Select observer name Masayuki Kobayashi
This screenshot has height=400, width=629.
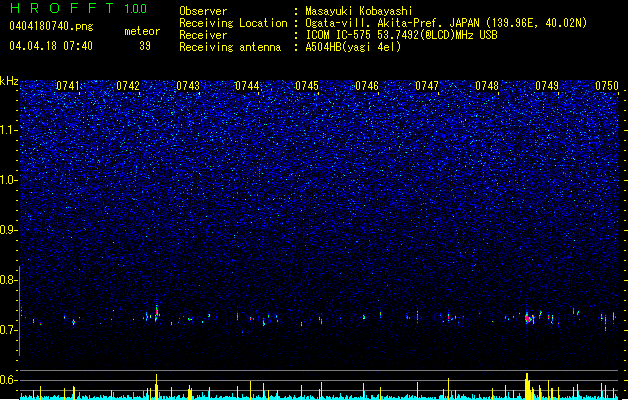[x=359, y=11]
